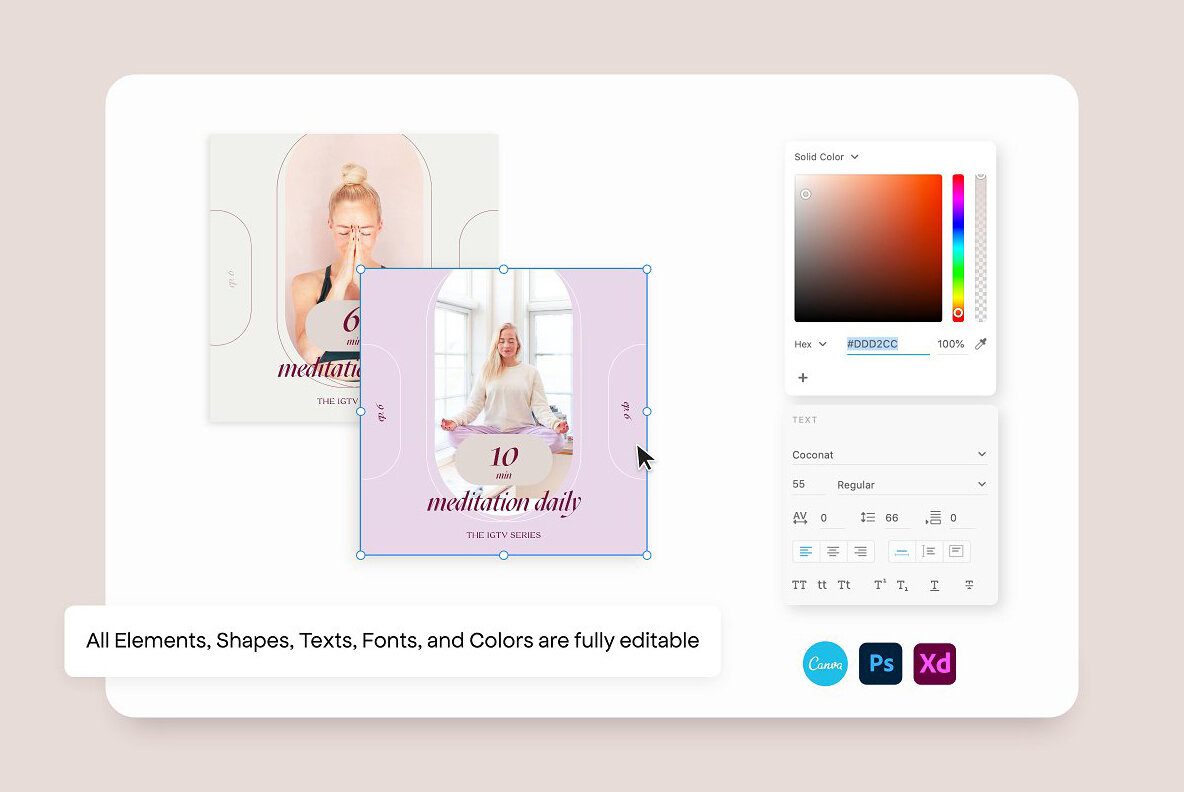Toggle left text alignment
Screen dimensions: 1184x792
[x=806, y=551]
